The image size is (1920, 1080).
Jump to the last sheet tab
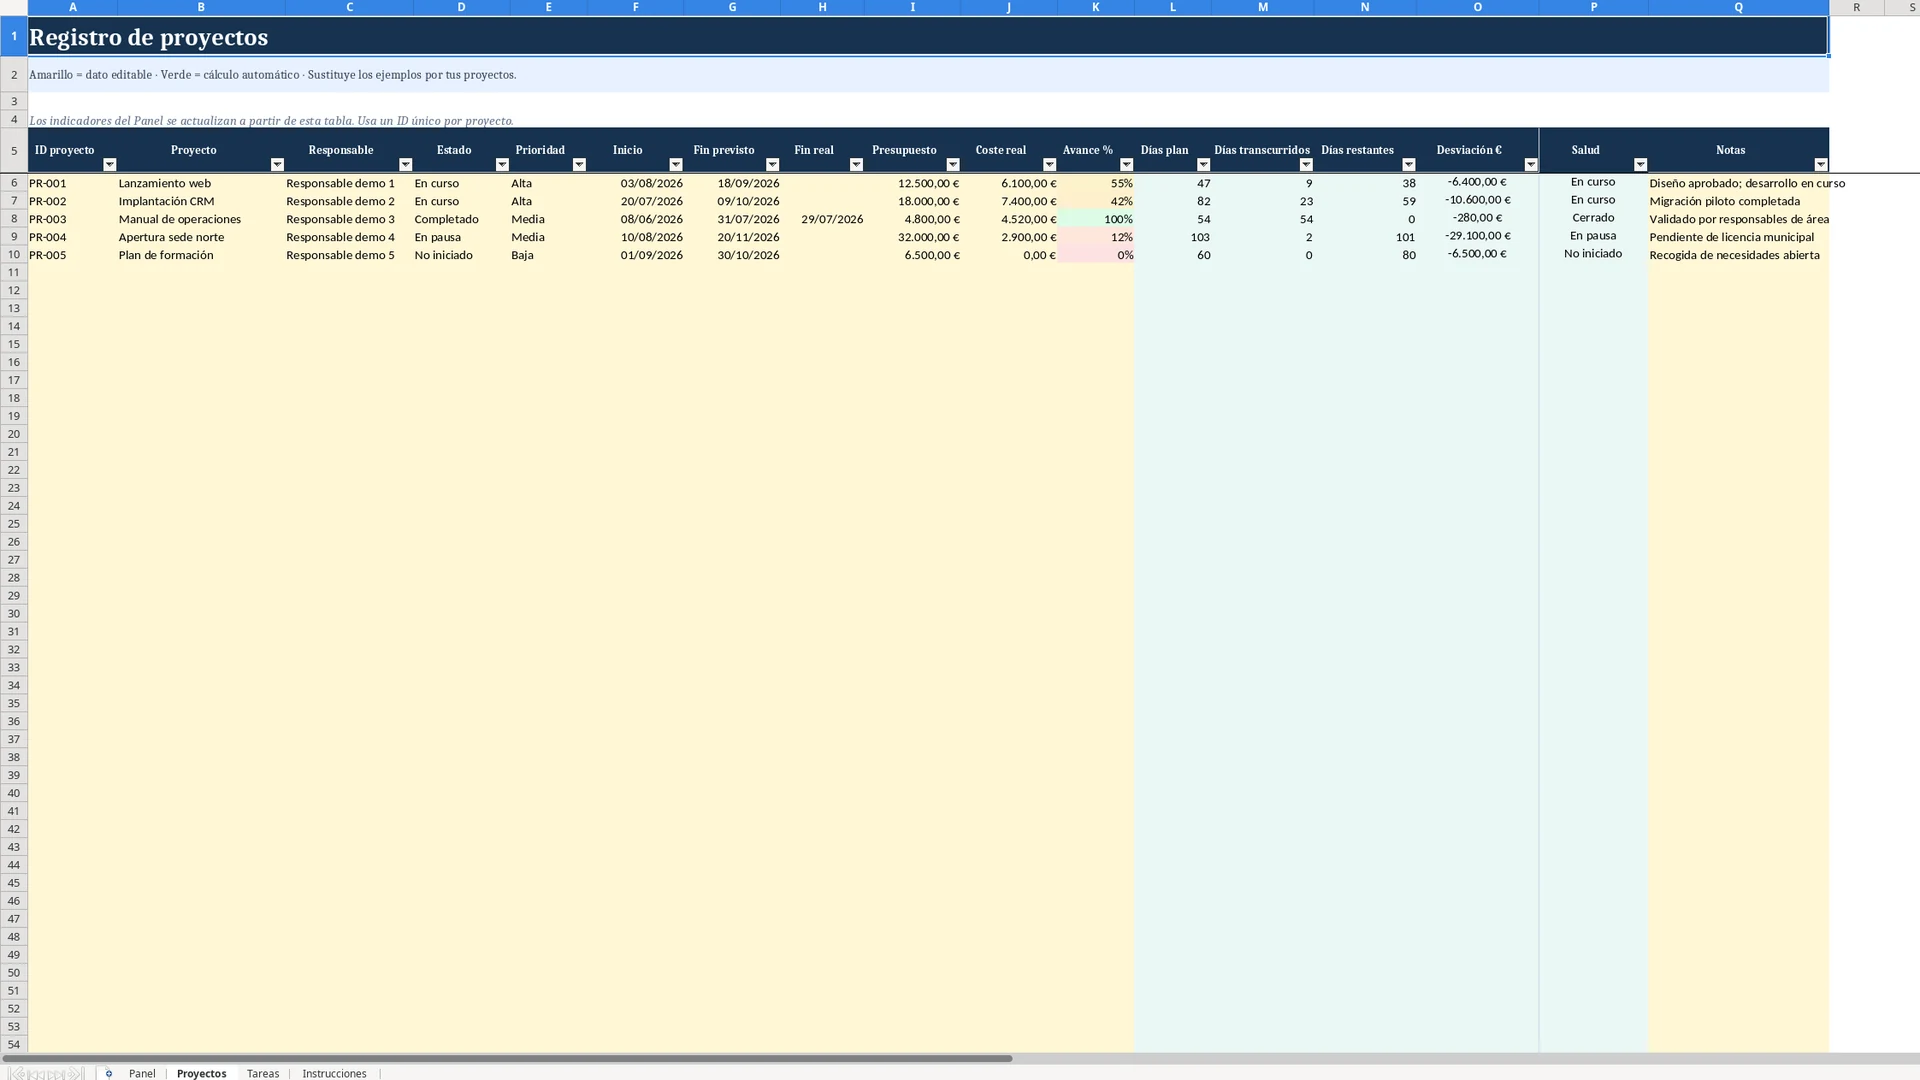[76, 1073]
